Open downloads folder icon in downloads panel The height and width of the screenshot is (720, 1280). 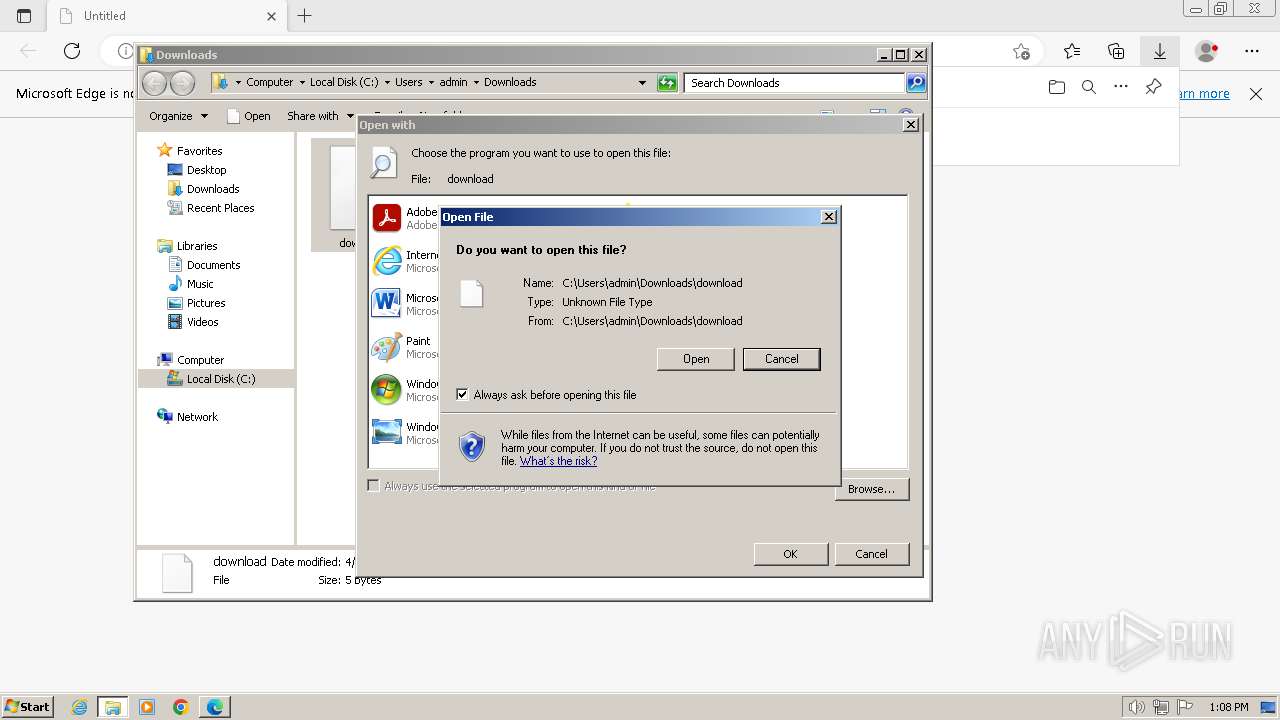1057,87
